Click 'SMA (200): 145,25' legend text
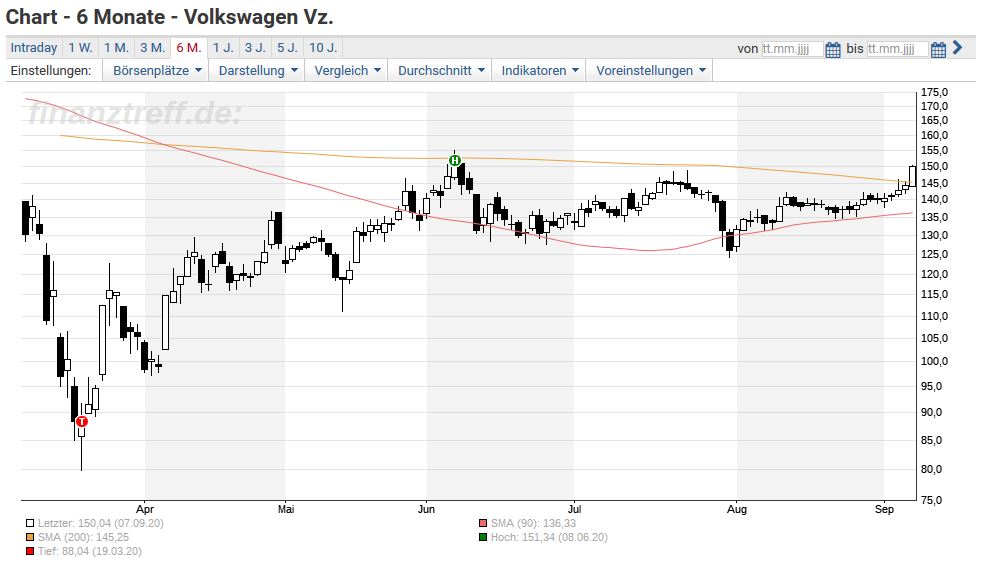 point(83,537)
